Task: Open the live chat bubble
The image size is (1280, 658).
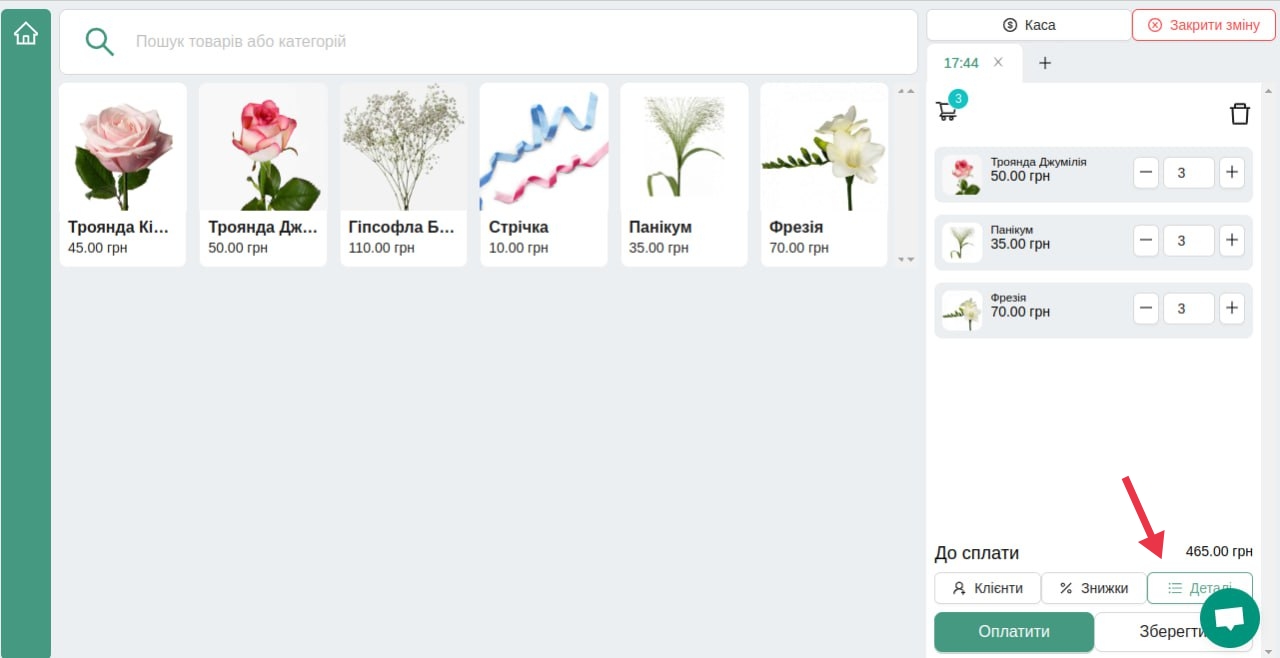Action: [1229, 619]
